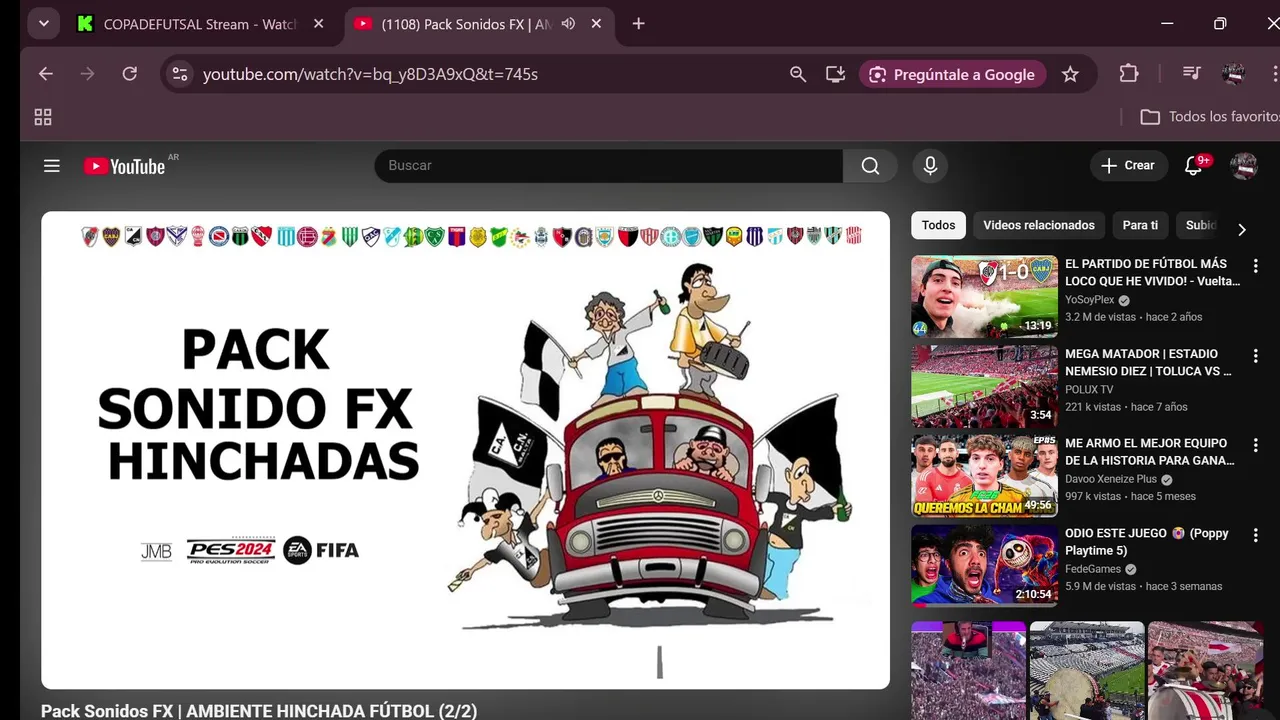Go to YouTube home via logo

point(125,166)
